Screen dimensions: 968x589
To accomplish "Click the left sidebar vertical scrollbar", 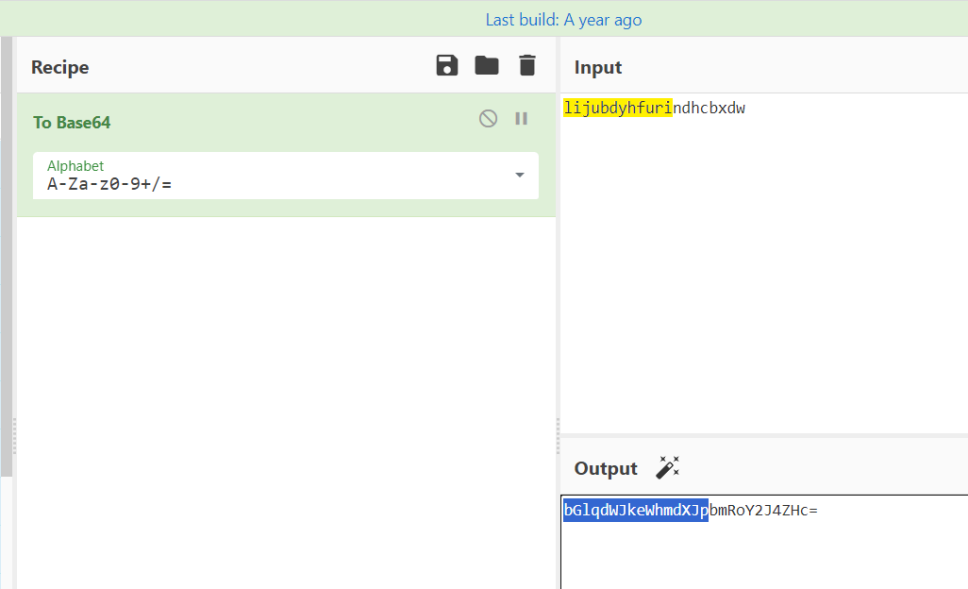I will (x=6, y=256).
